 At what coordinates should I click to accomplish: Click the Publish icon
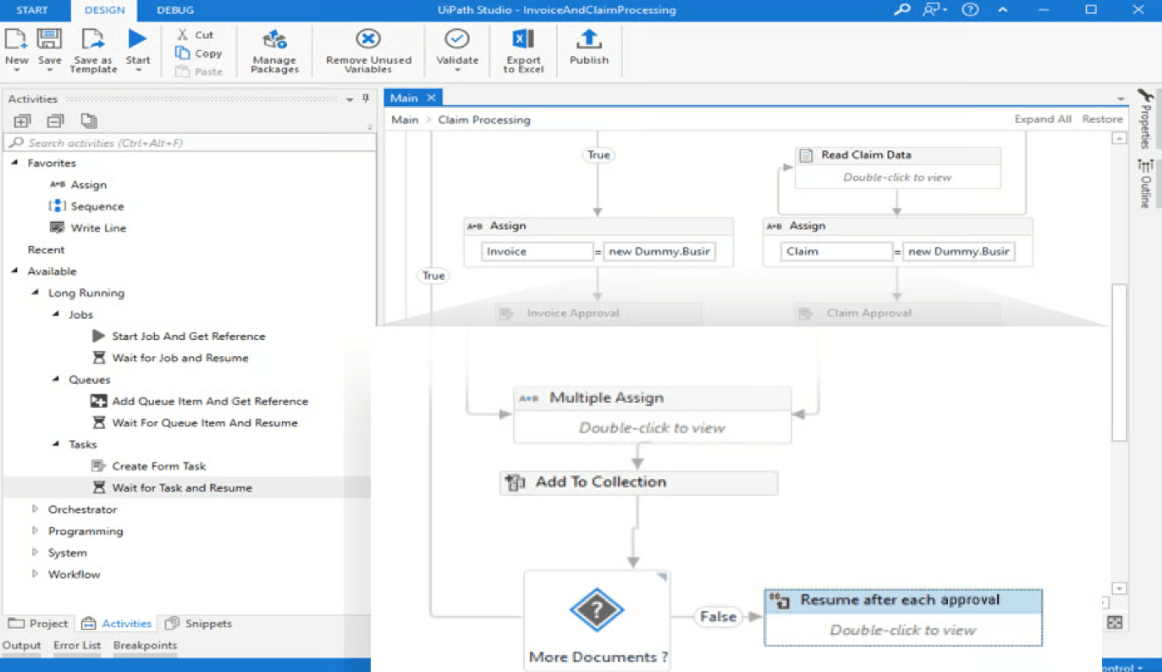[588, 39]
